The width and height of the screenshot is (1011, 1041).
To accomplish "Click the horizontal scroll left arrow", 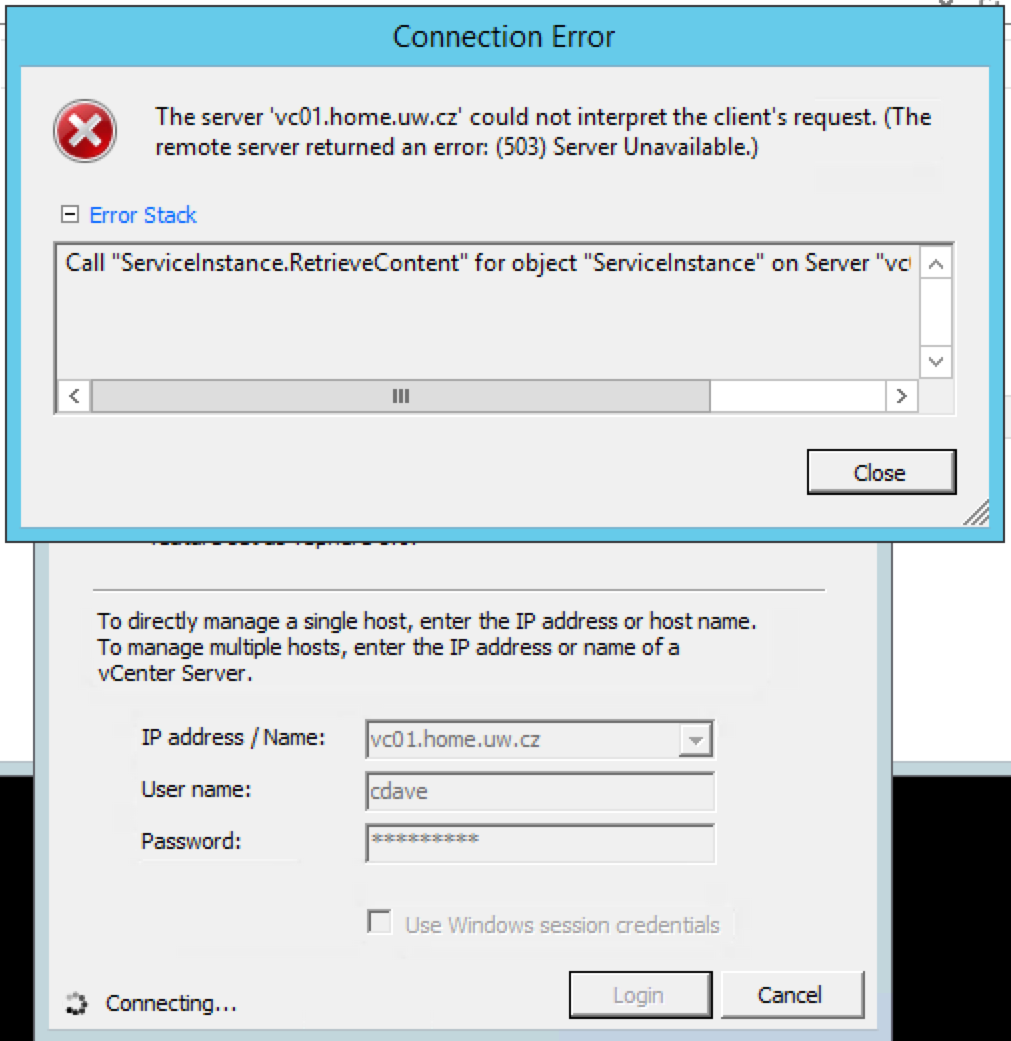I will [74, 396].
